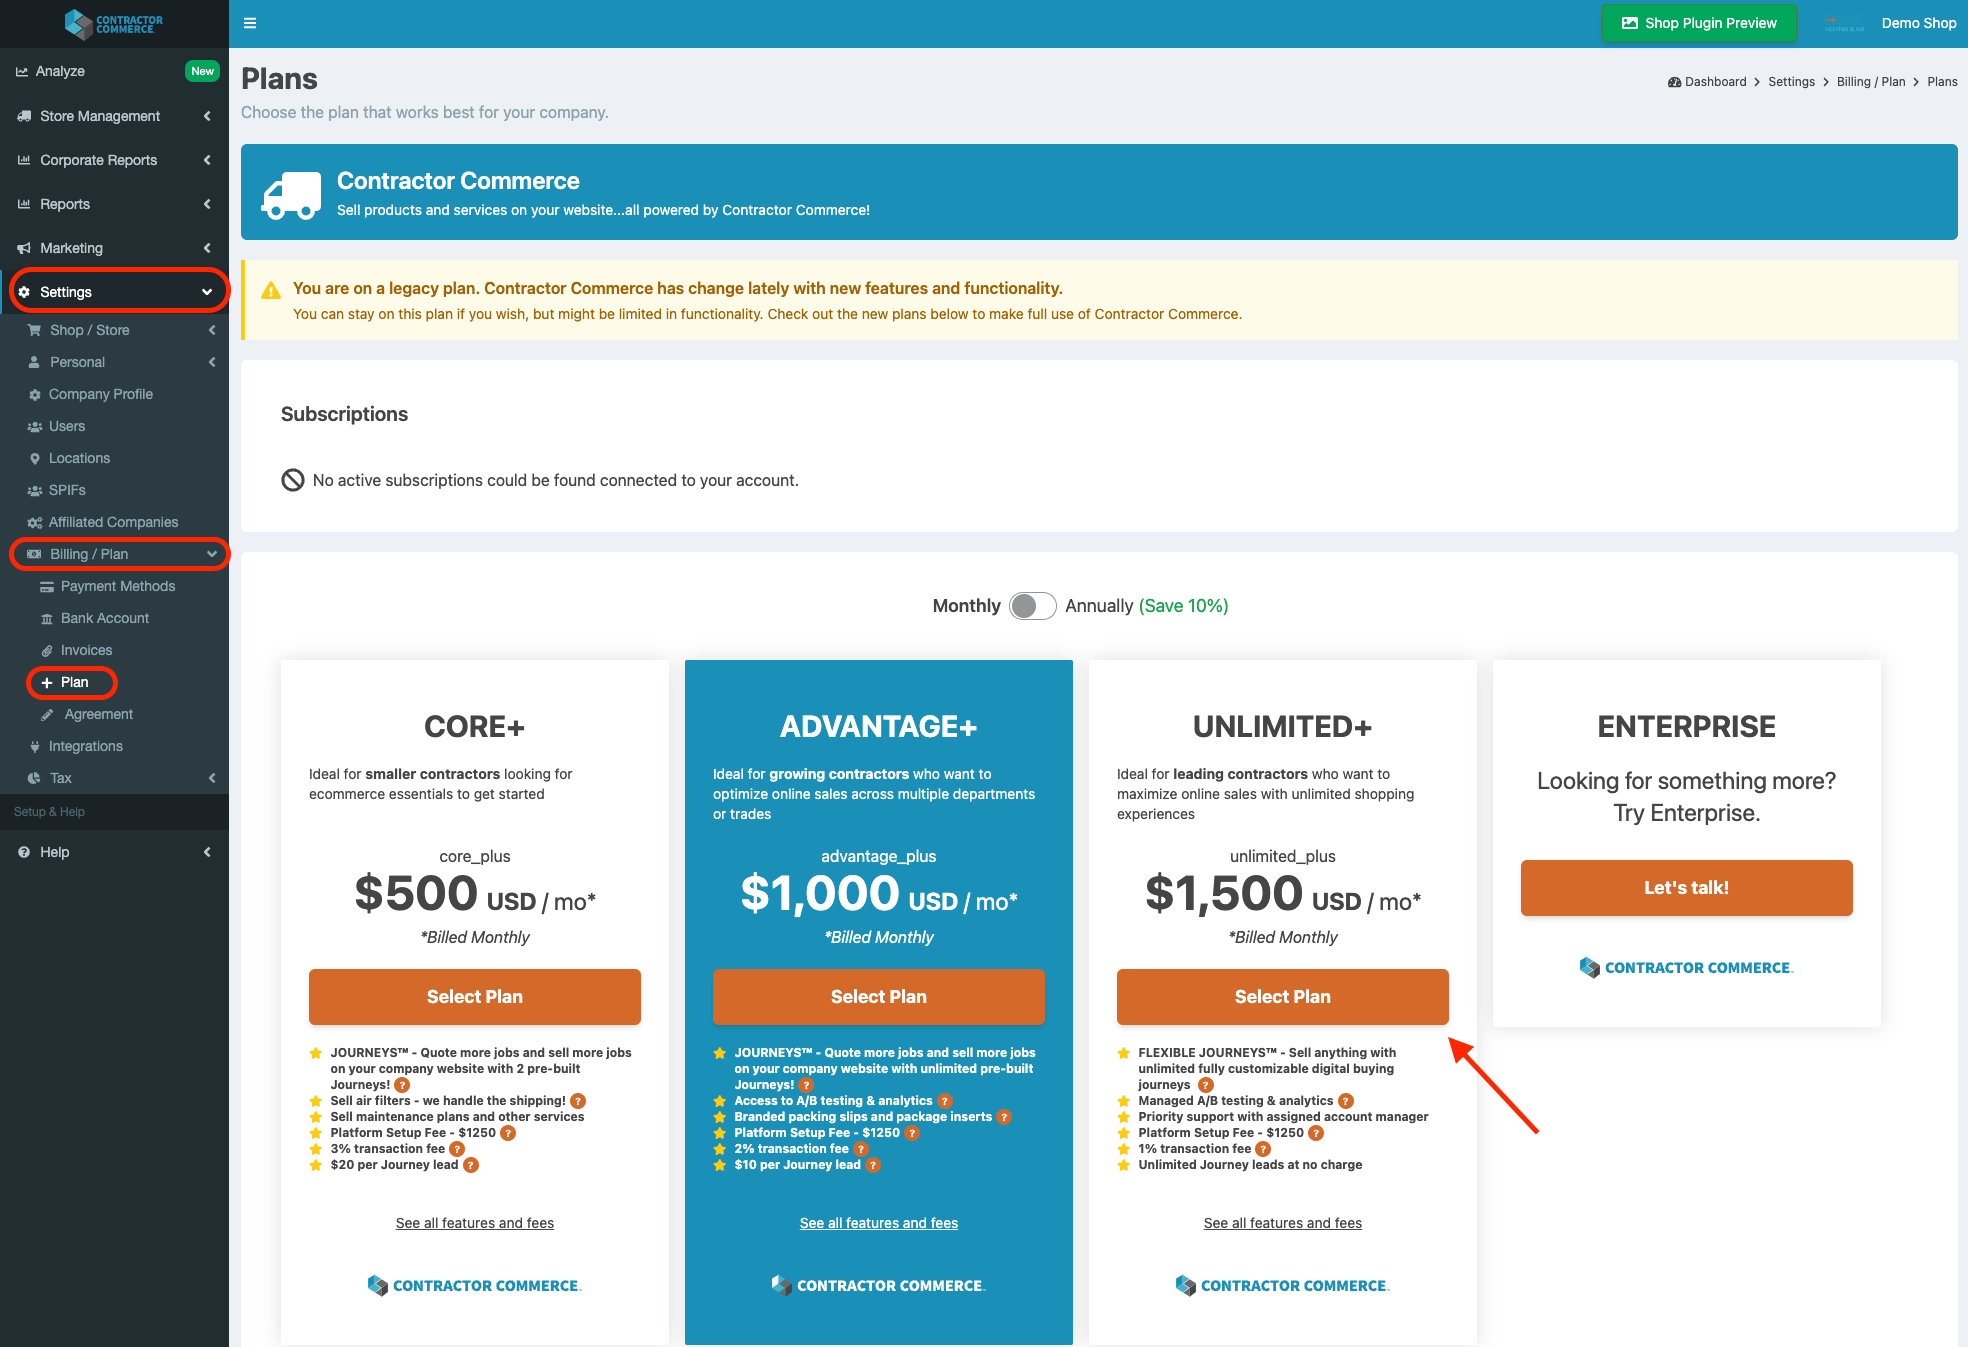Click the Invoices paperclip icon
Screen dimensions: 1968x1347
(x=47, y=651)
